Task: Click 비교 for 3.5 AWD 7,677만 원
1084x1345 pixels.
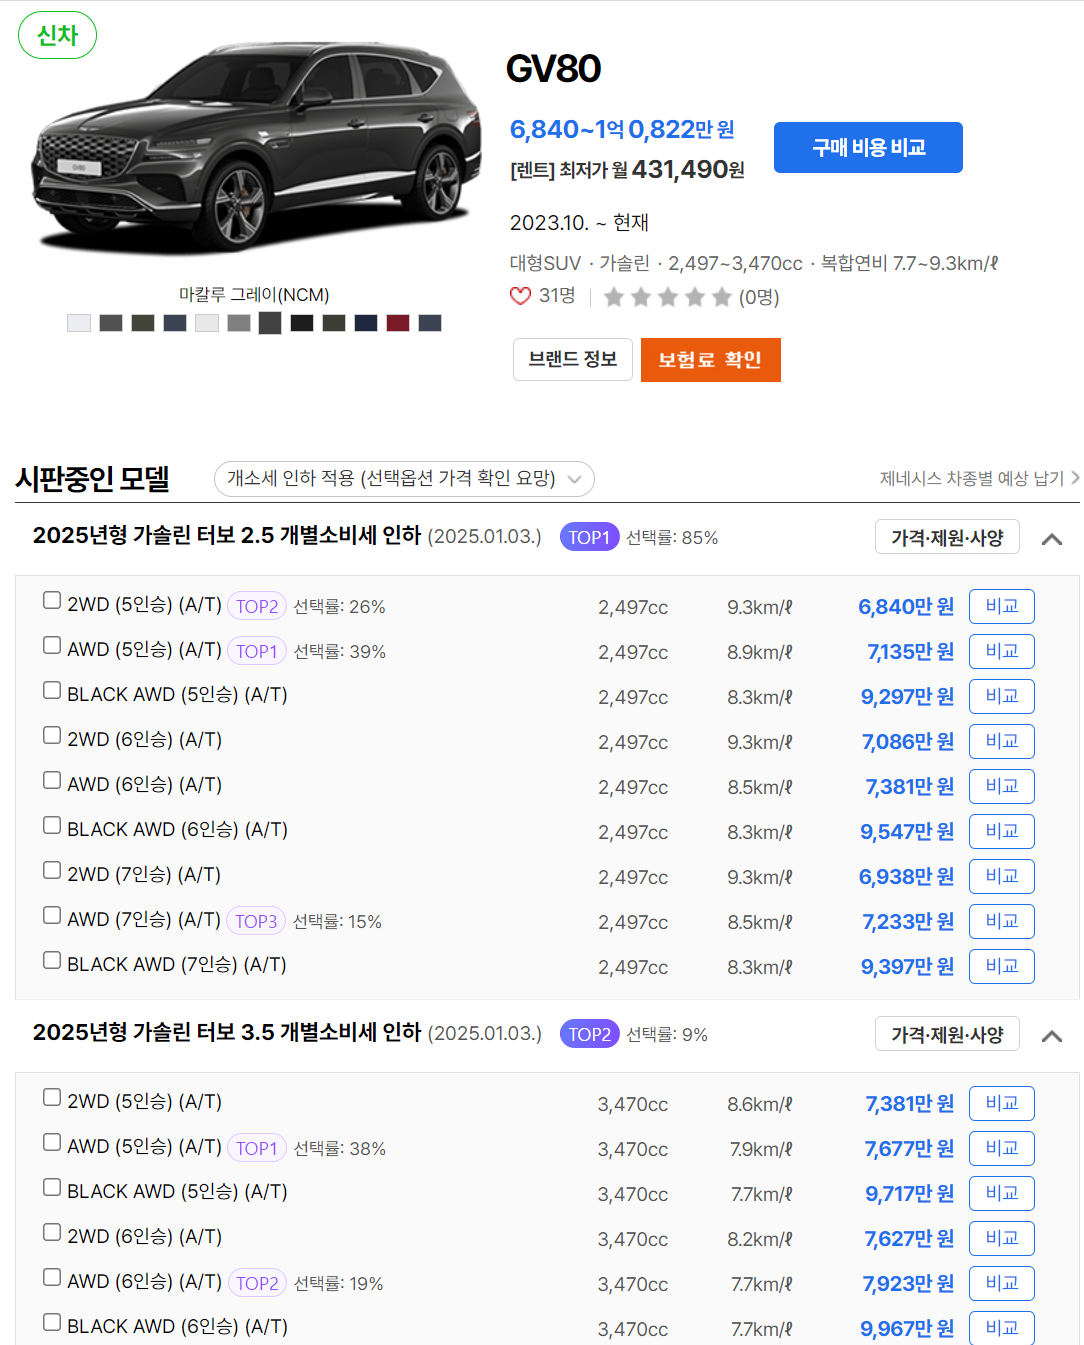Action: point(1002,1148)
